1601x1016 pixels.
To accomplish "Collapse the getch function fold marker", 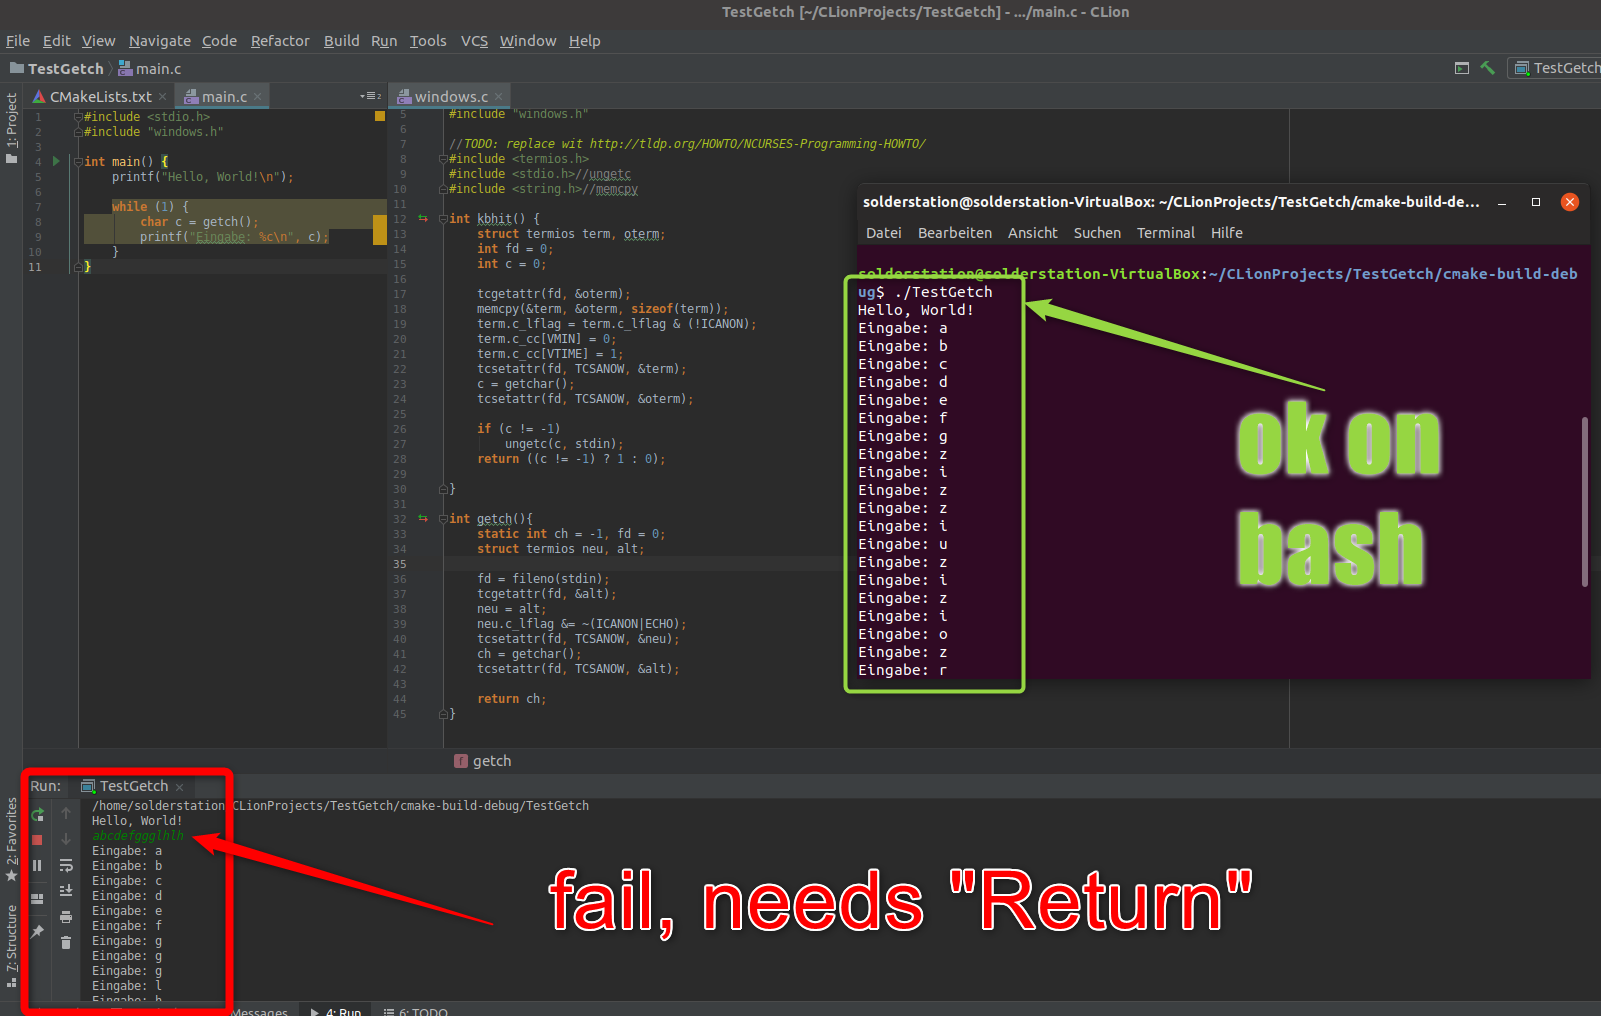I will pyautogui.click(x=443, y=518).
